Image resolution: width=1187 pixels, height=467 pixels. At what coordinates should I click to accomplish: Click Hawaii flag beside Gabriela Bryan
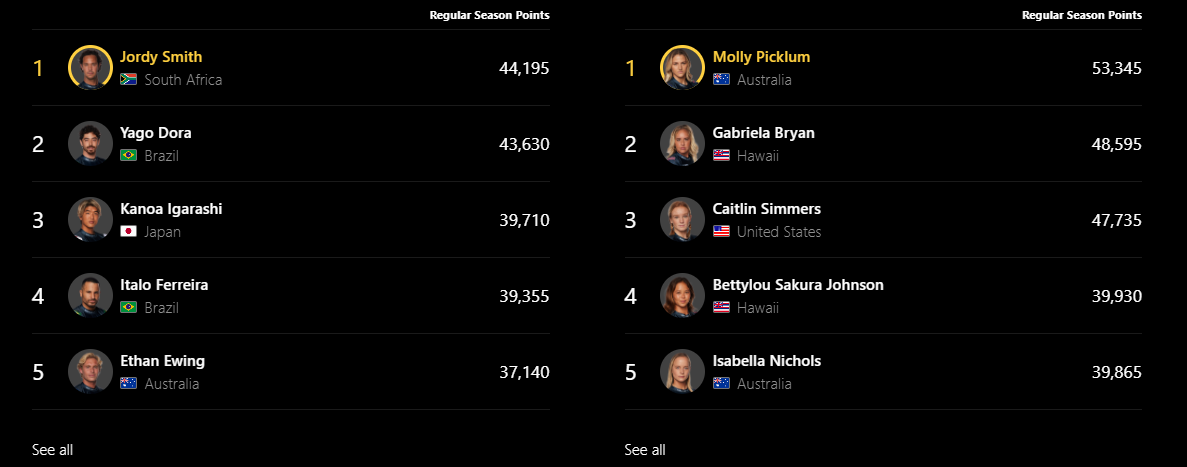point(721,155)
